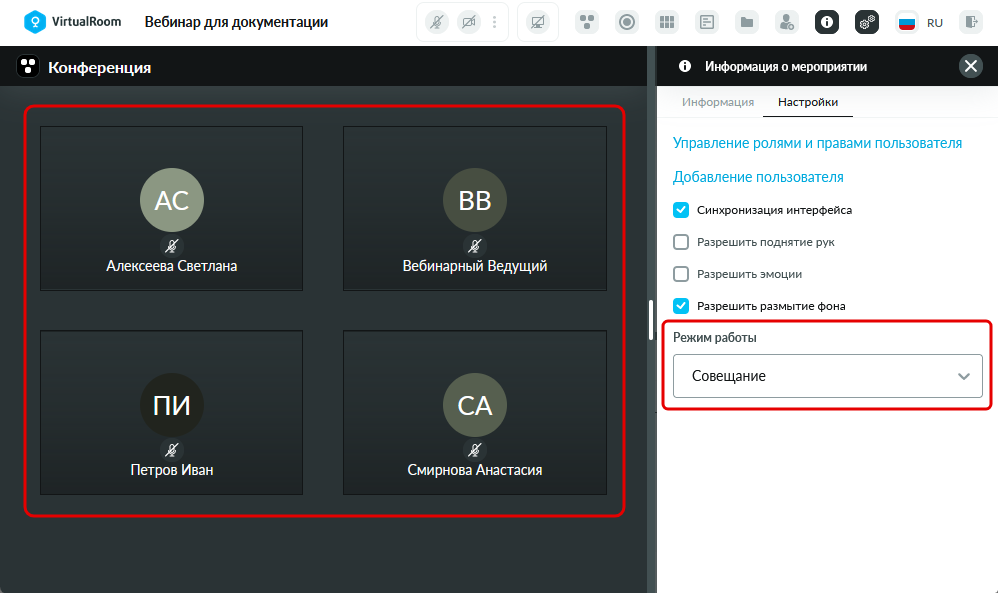
Task: Click the title Вебинар для документации
Action: pyautogui.click(x=236, y=22)
